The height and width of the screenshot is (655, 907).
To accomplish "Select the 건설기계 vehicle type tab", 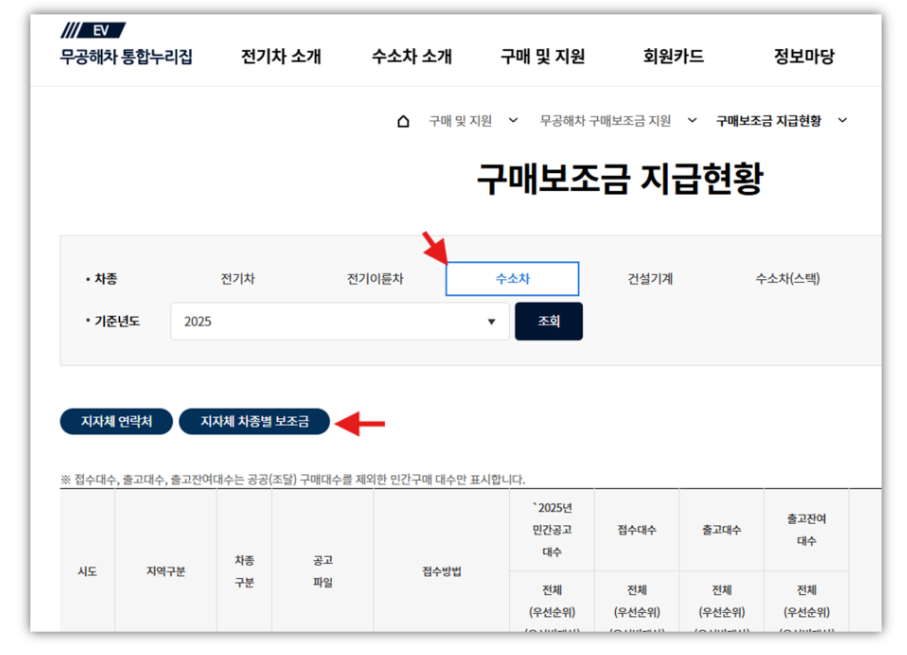I will tap(650, 279).
